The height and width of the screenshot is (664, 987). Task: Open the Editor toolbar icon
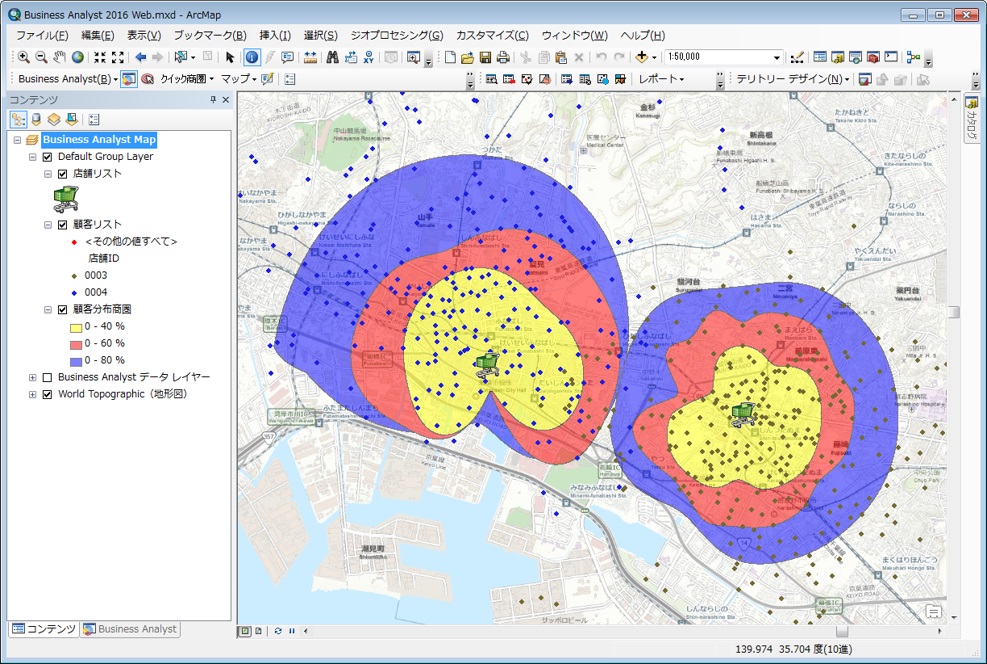click(797, 57)
